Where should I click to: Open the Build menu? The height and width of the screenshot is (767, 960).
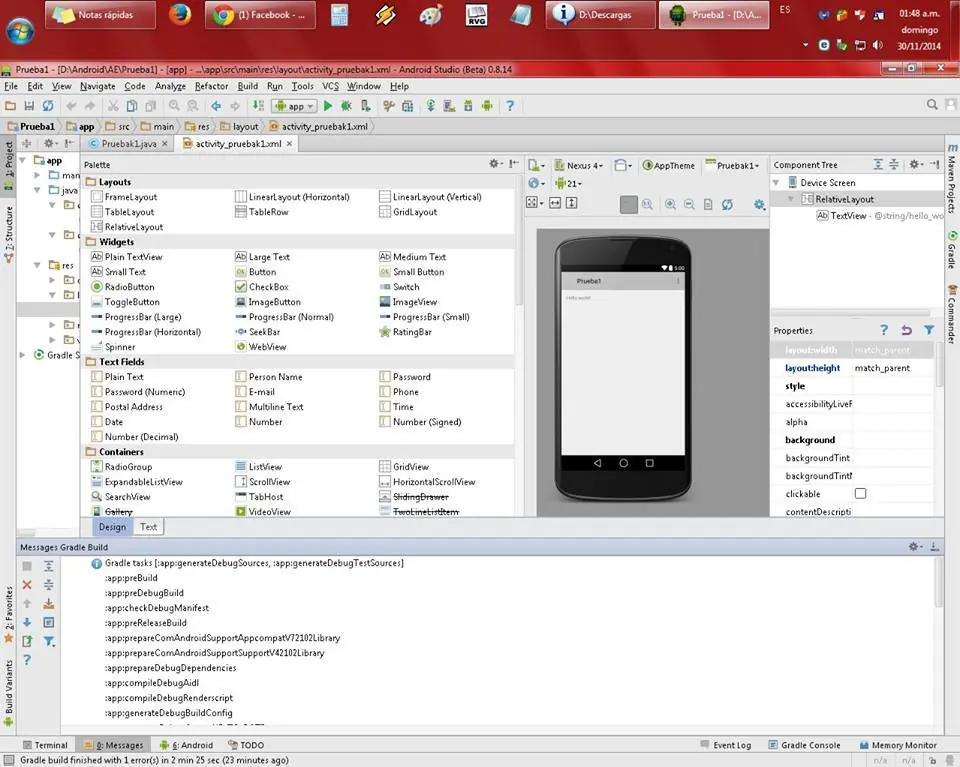pyautogui.click(x=247, y=86)
